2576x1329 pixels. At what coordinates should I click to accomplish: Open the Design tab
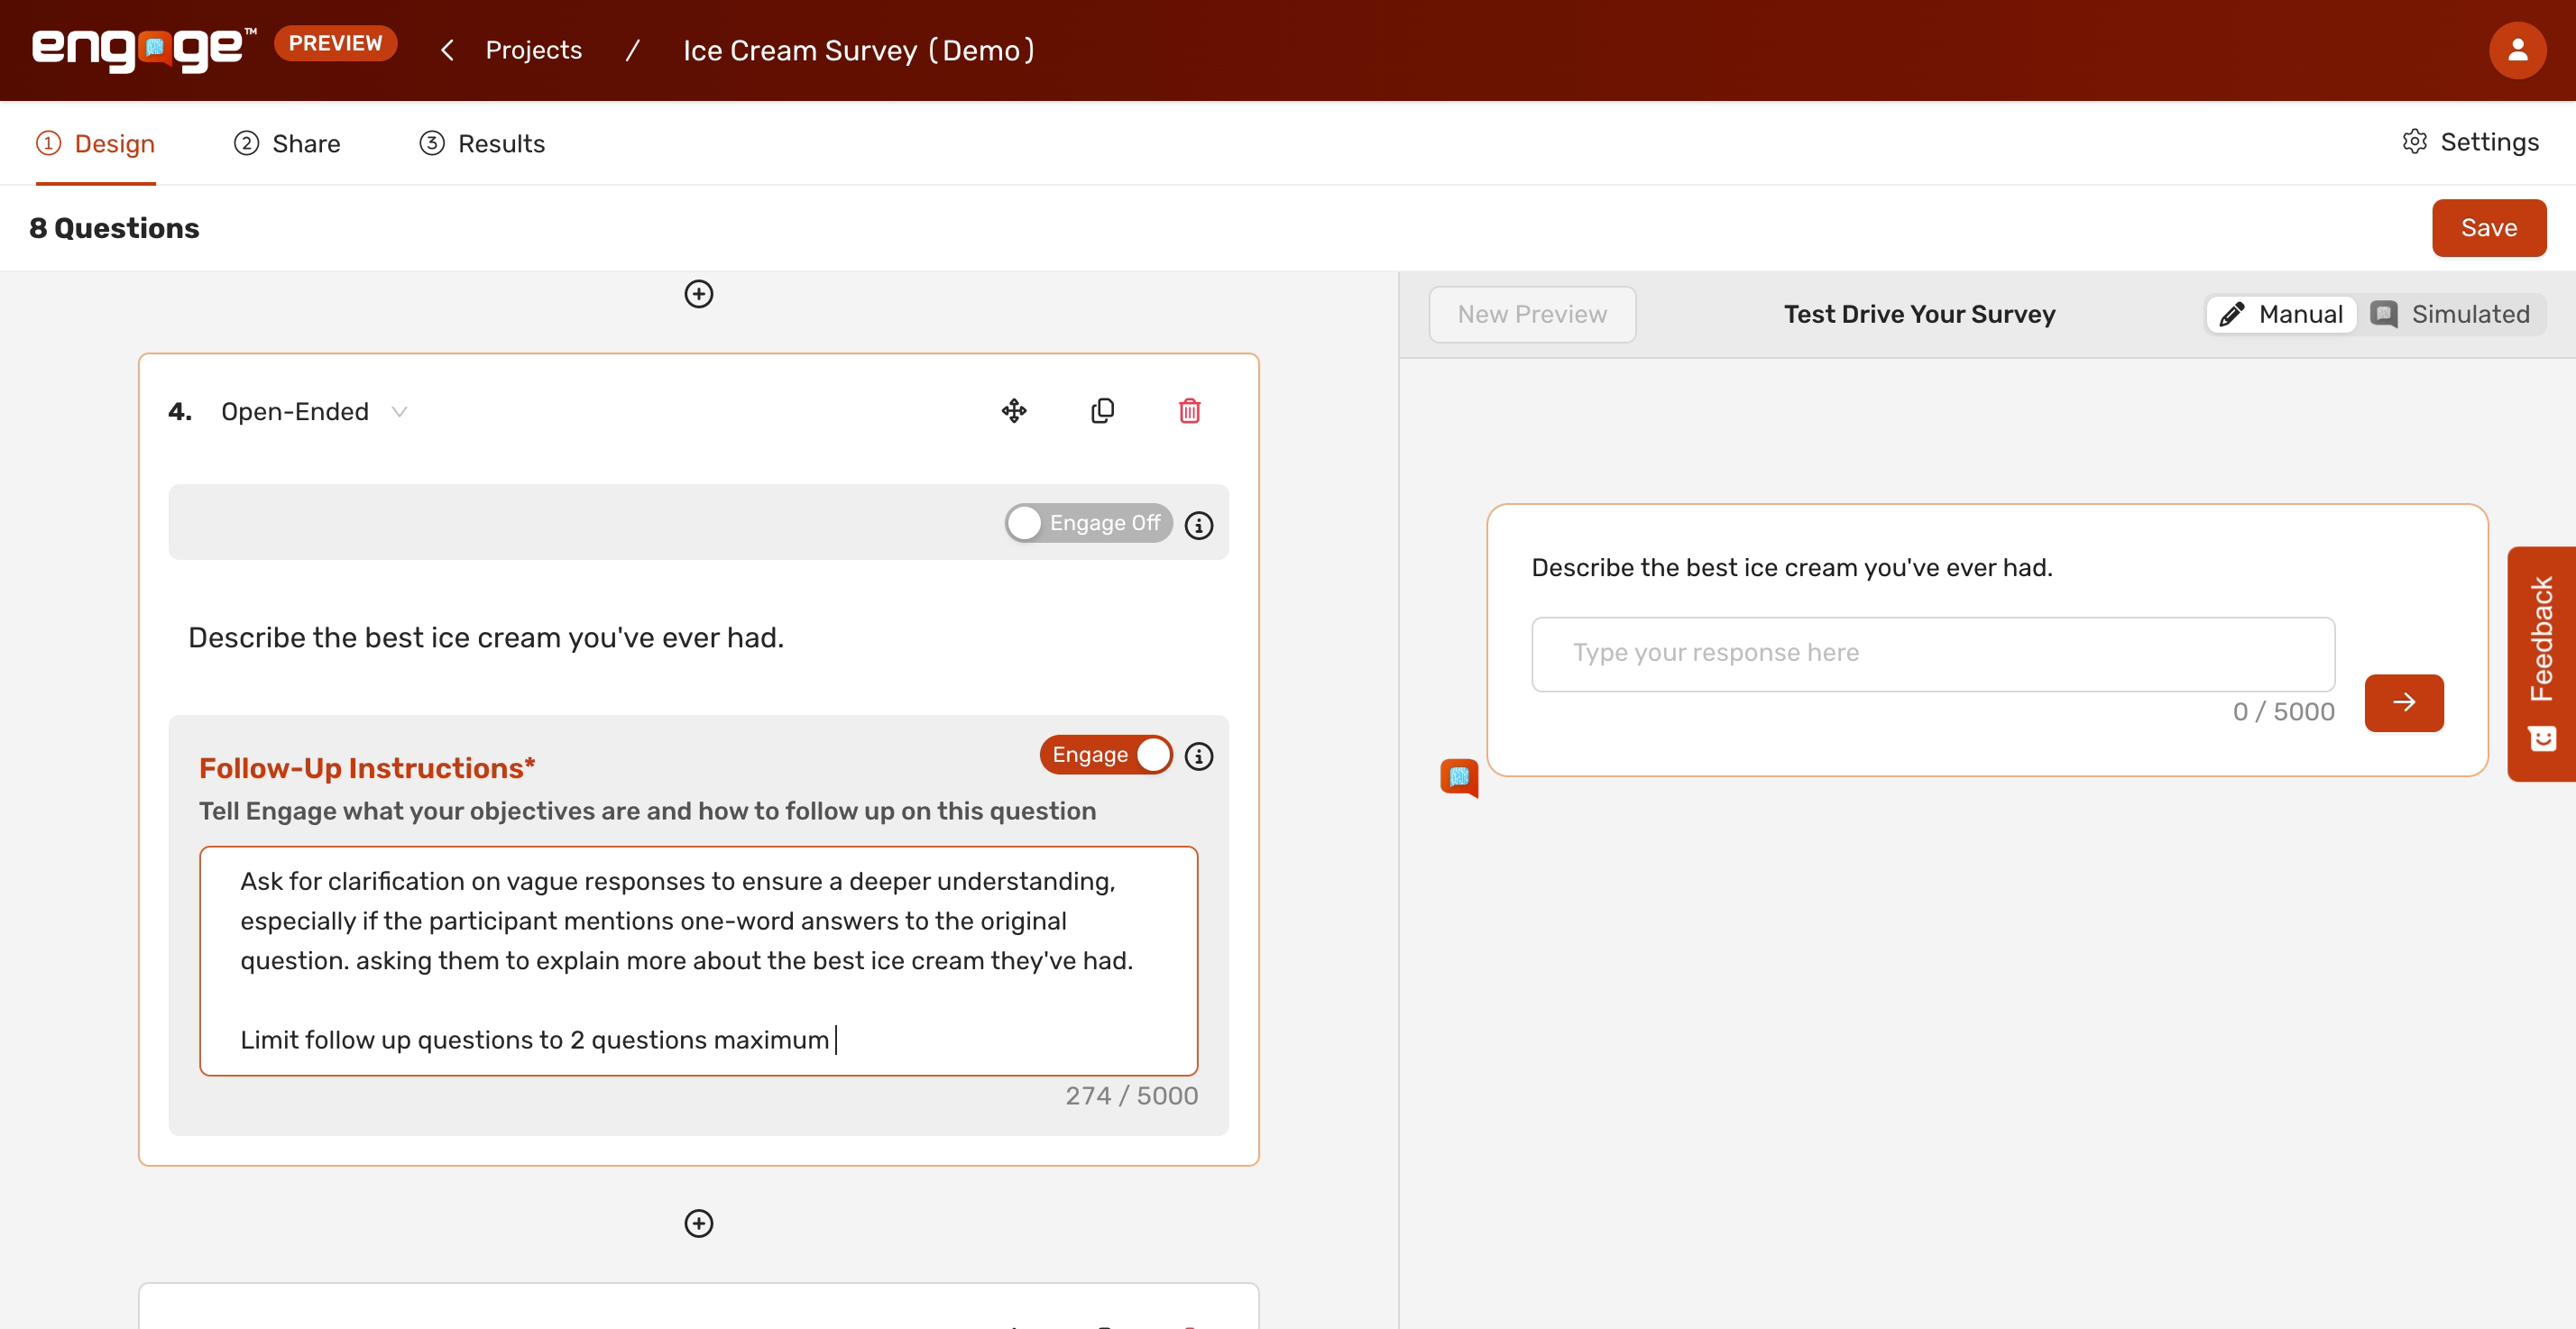pos(96,144)
